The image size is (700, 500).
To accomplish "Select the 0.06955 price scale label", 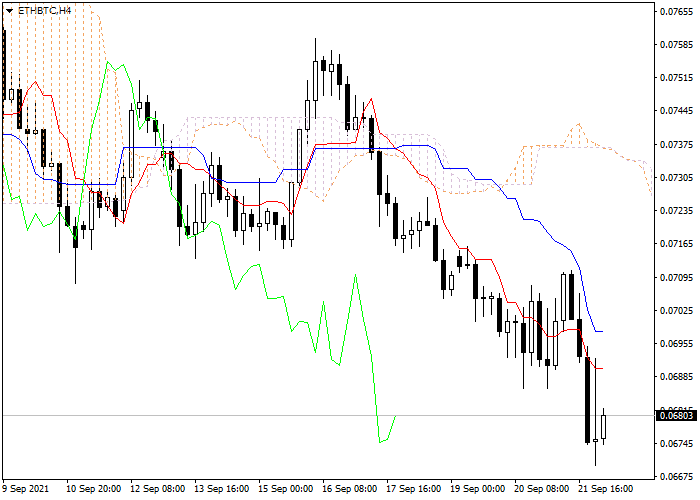I will (676, 344).
